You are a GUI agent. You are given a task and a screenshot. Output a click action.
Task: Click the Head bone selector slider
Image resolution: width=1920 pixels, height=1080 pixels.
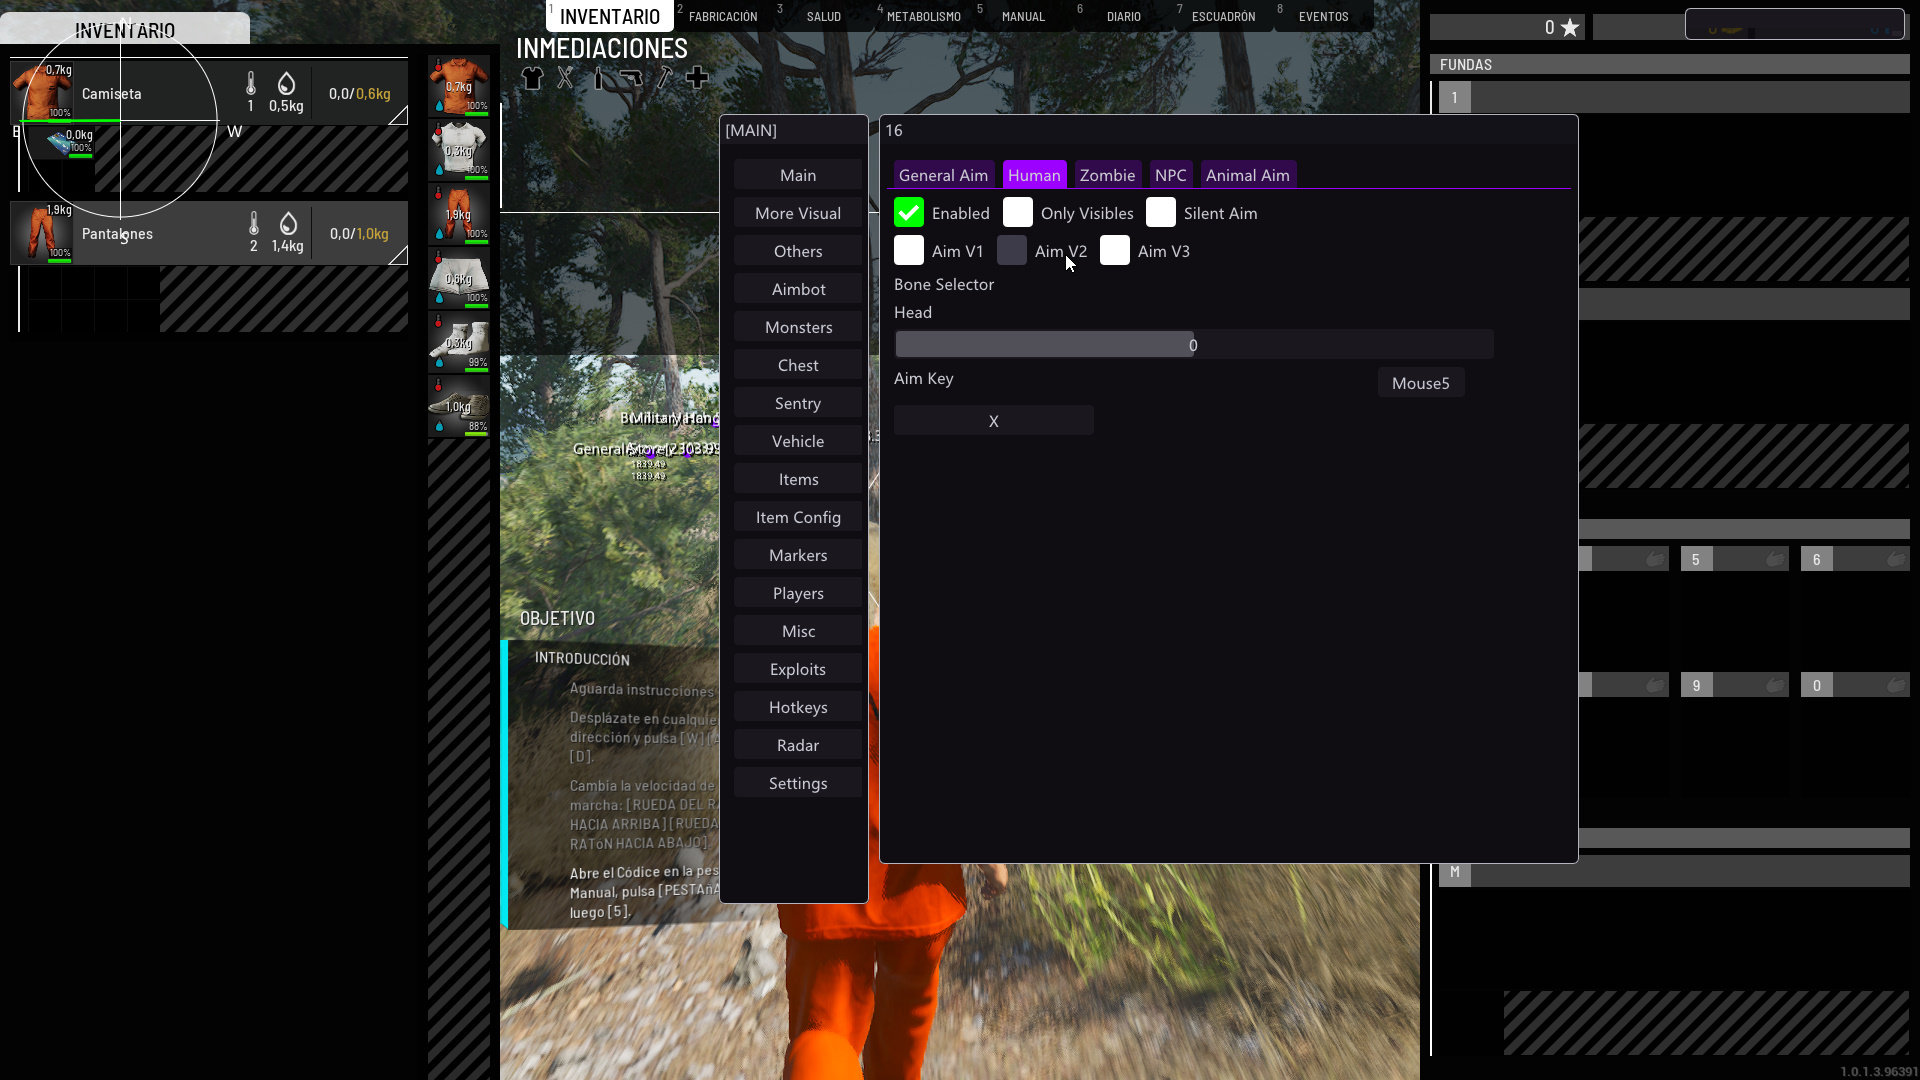(1193, 345)
